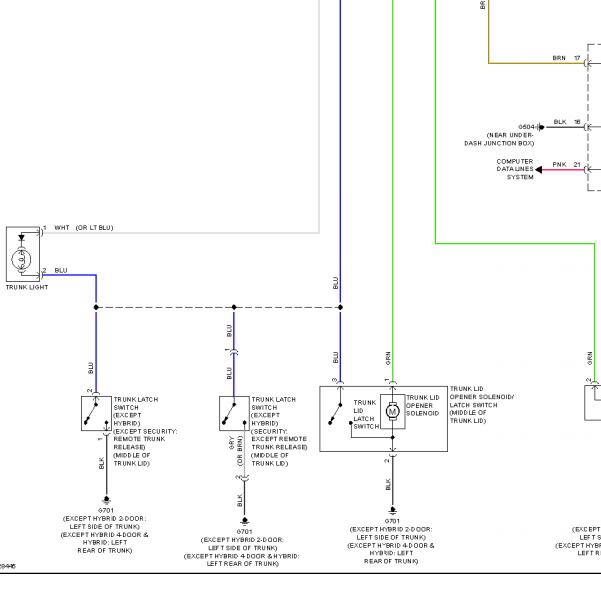Click the junction dot at center of dashed line
601x610 pixels.
(x=234, y=307)
